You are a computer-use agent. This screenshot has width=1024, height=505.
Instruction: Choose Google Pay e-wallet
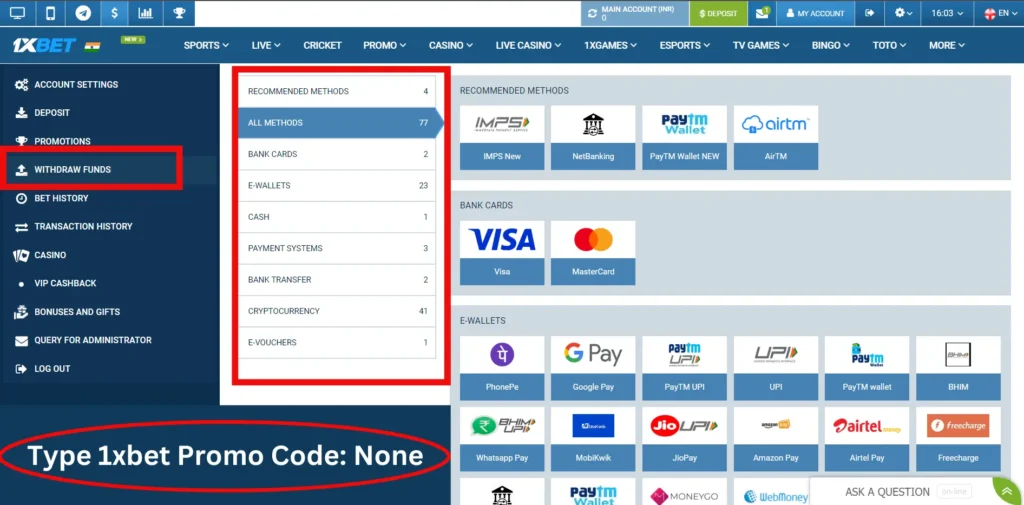[593, 368]
